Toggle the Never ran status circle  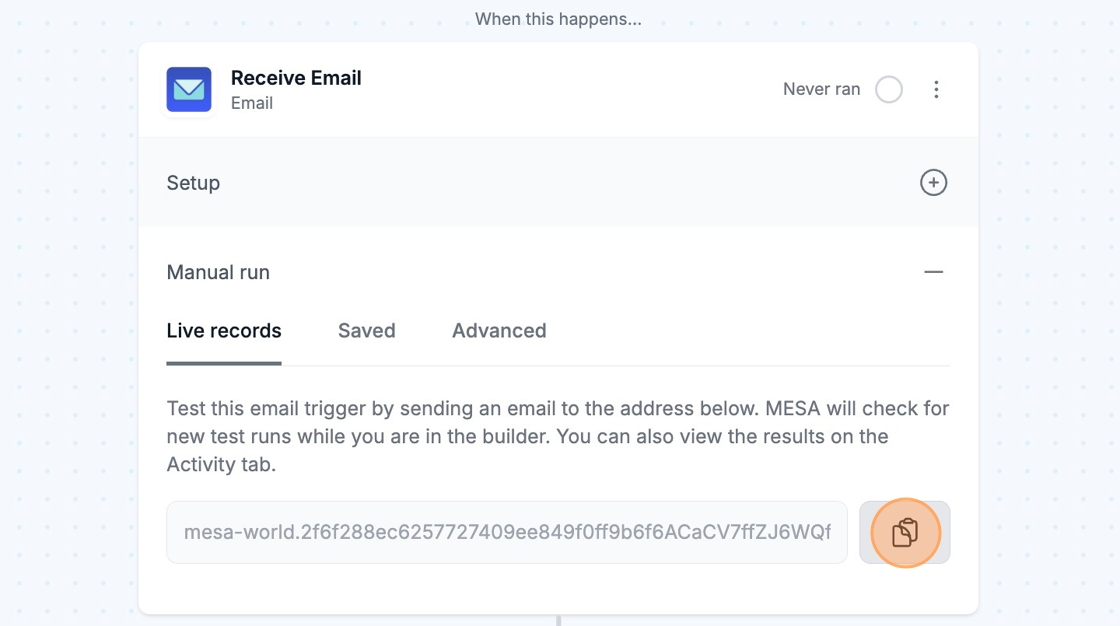click(x=889, y=90)
